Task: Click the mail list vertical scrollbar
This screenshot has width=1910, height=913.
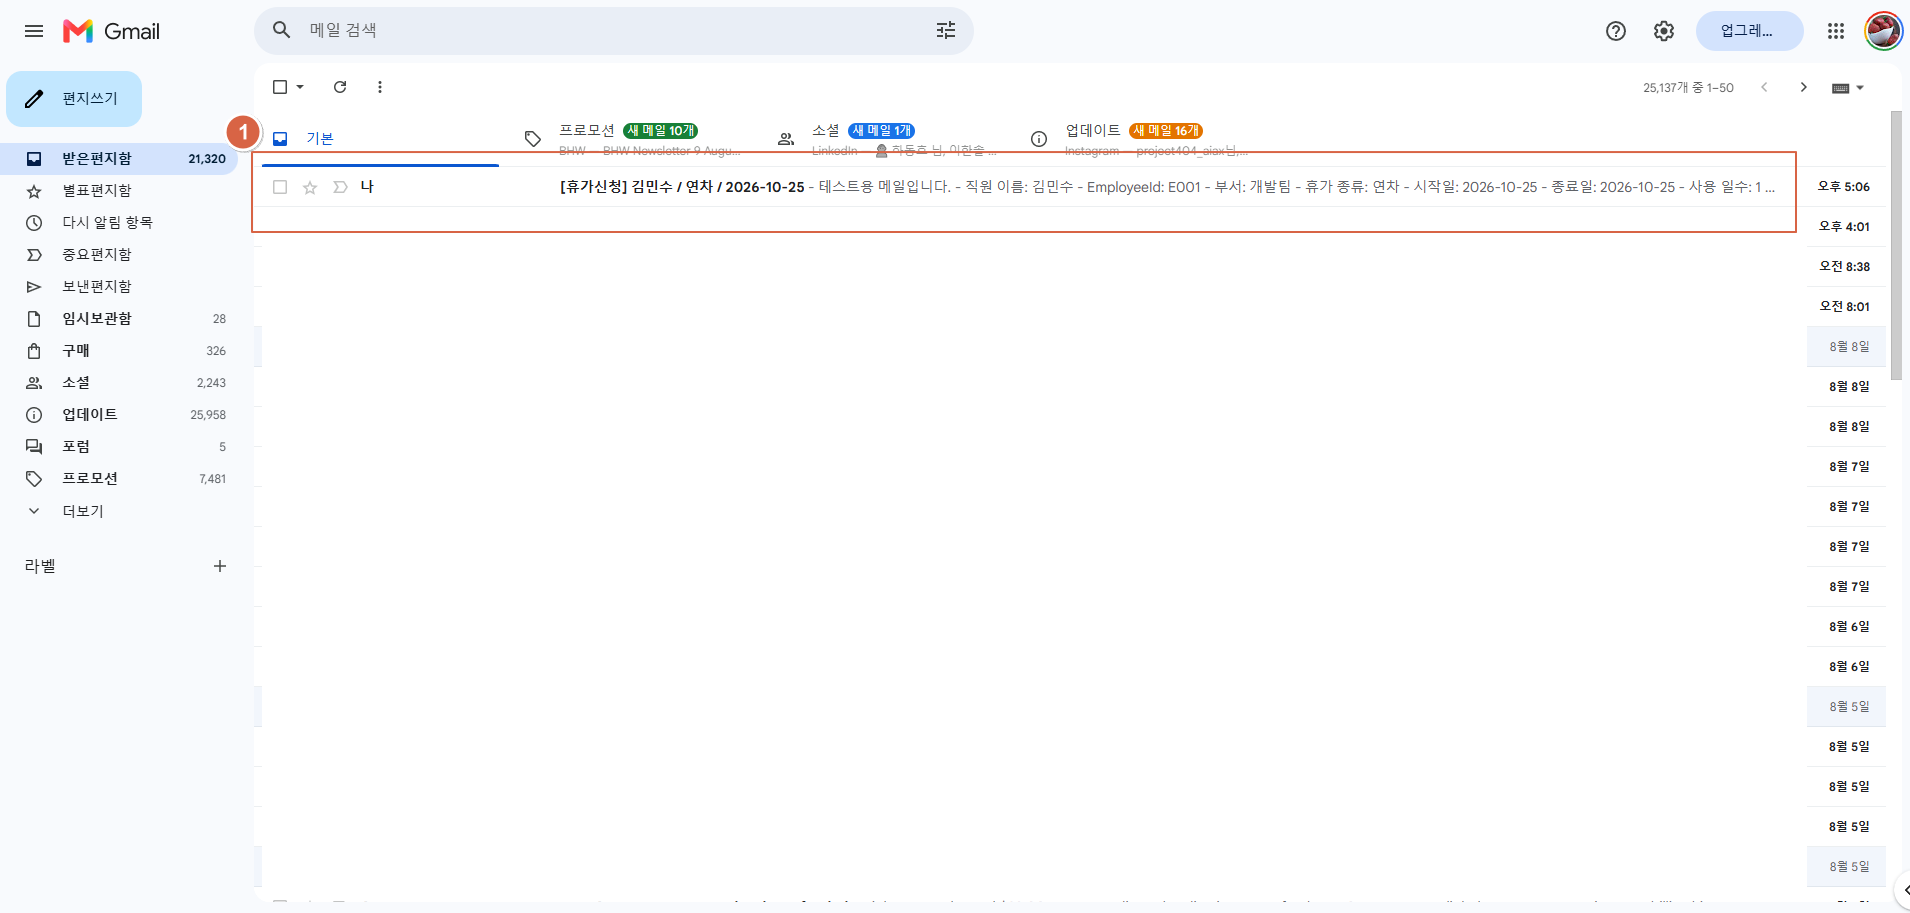Action: (1896, 245)
